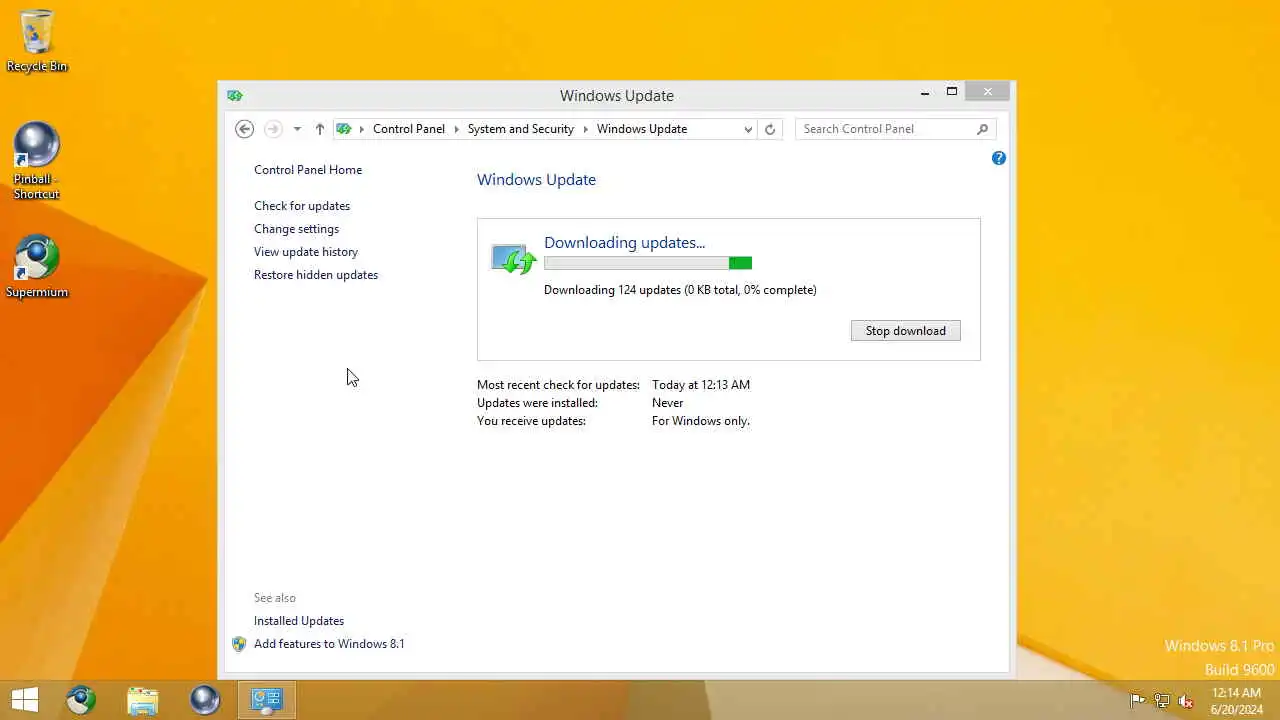Click the network tray icon

pos(1162,701)
